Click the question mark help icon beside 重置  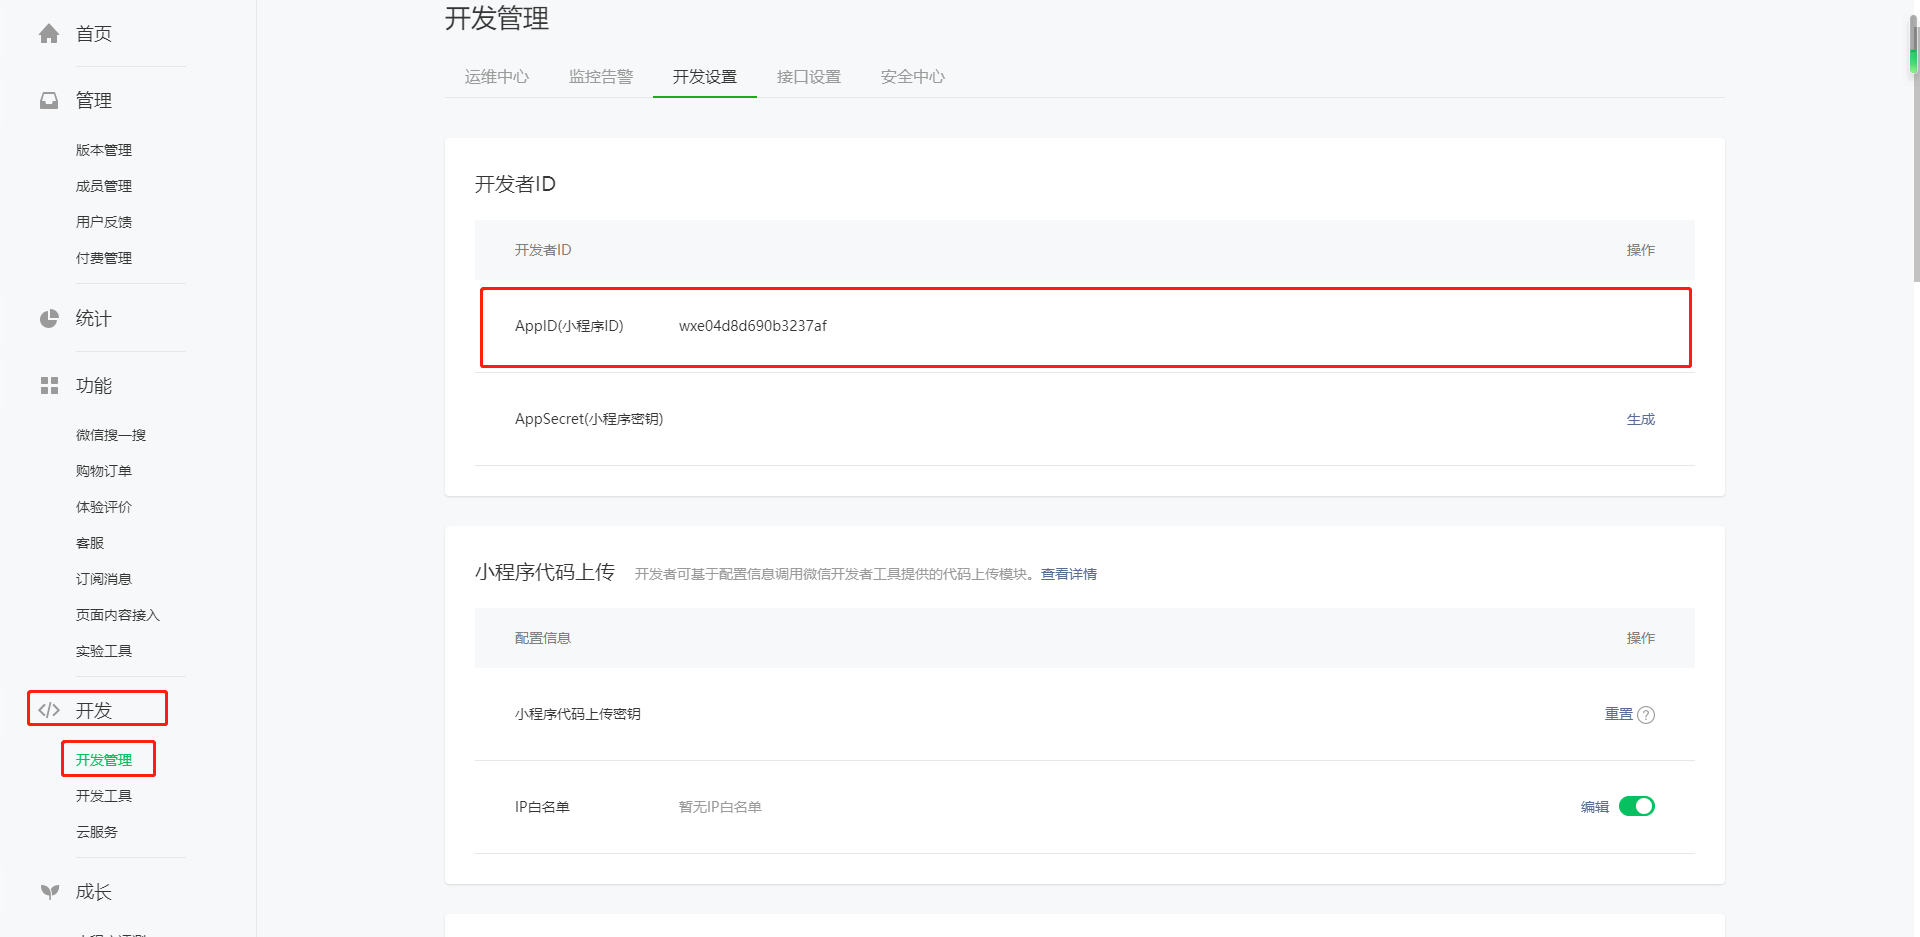1646,715
